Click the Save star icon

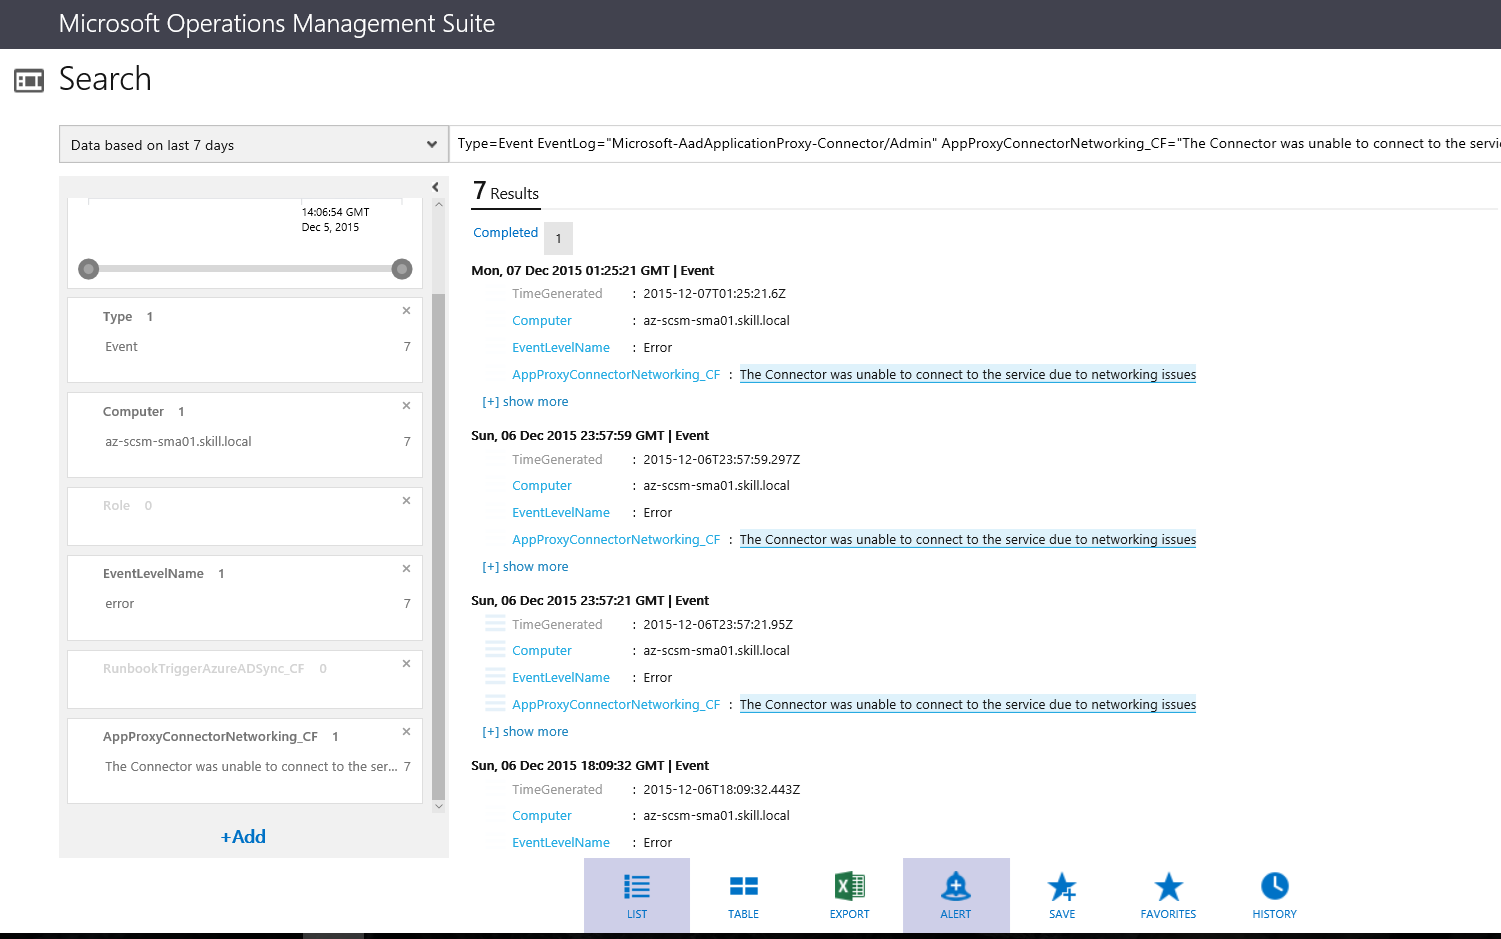pyautogui.click(x=1061, y=887)
